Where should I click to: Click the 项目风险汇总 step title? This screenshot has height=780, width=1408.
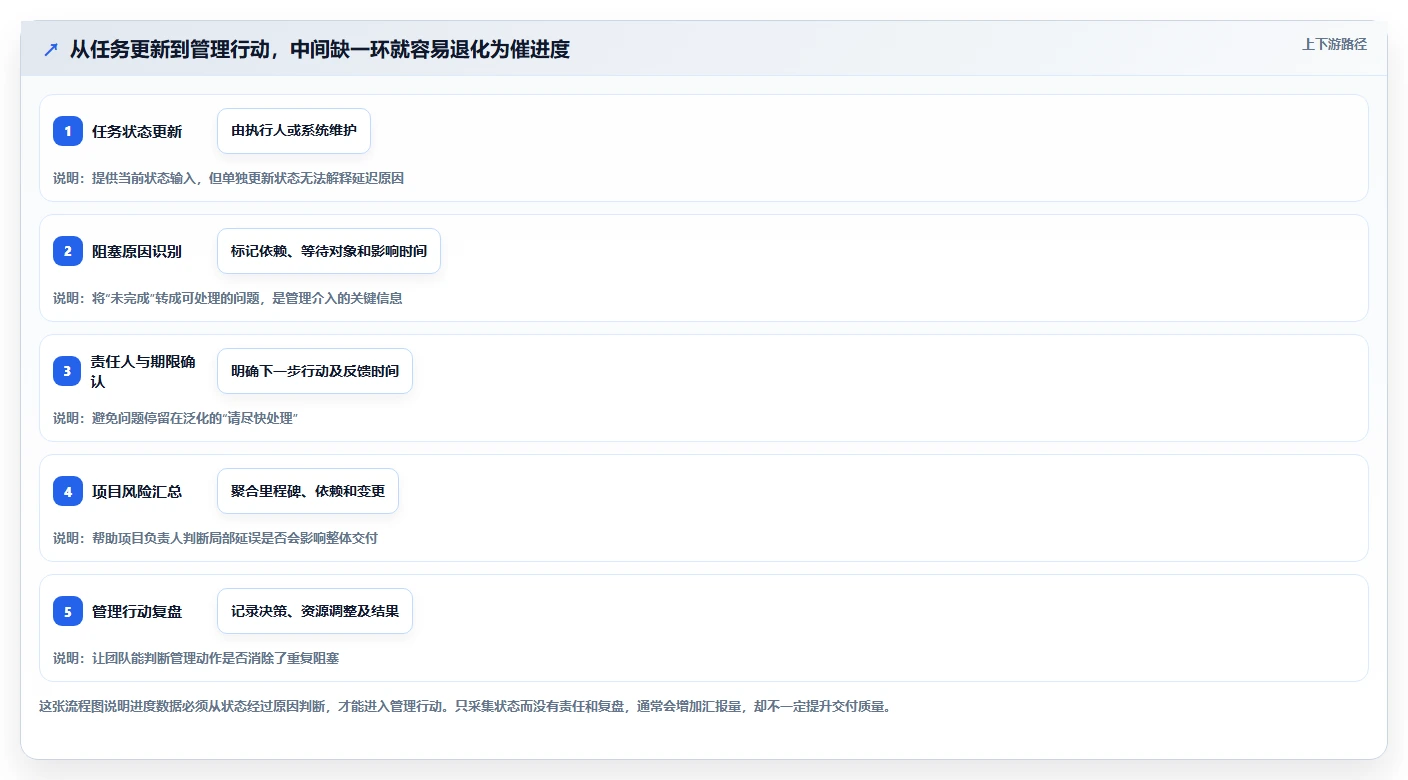coord(137,491)
